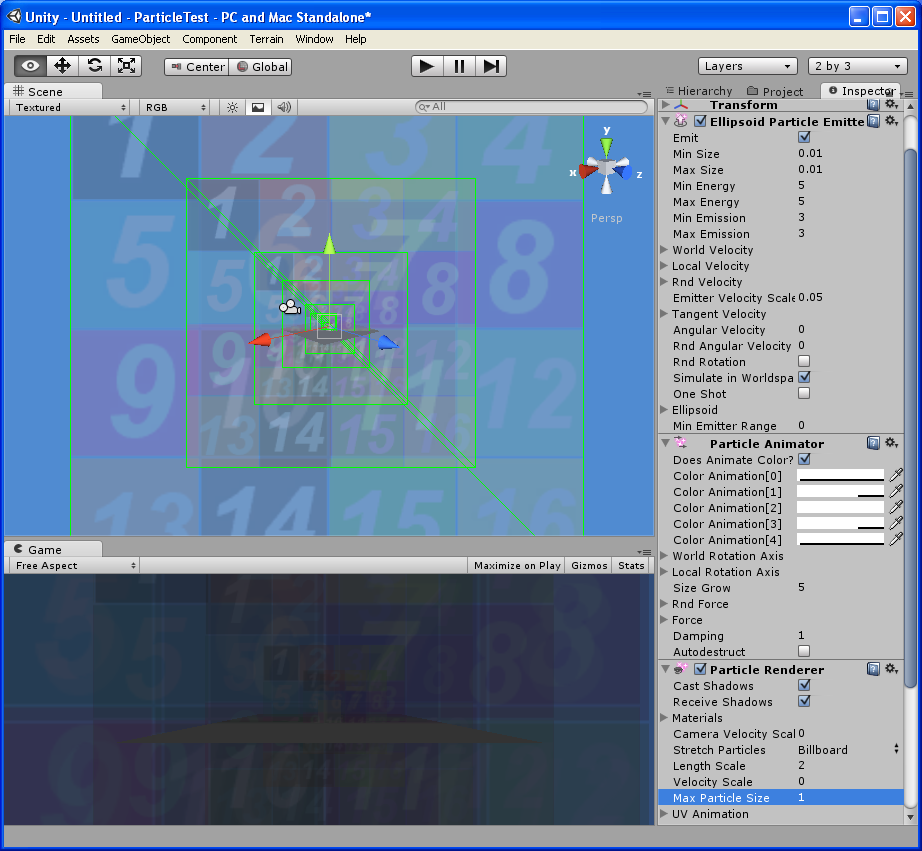
Task: Toggle scene lighting sun icon
Action: [232, 107]
